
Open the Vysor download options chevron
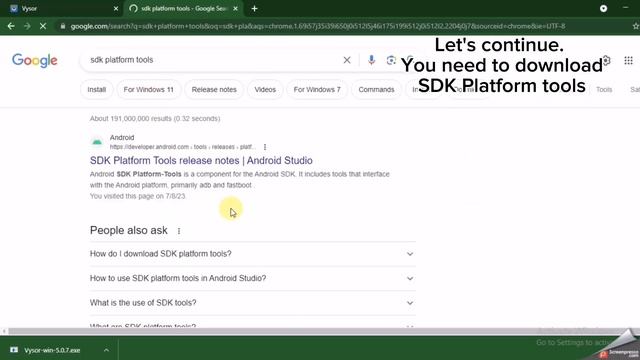(x=106, y=350)
